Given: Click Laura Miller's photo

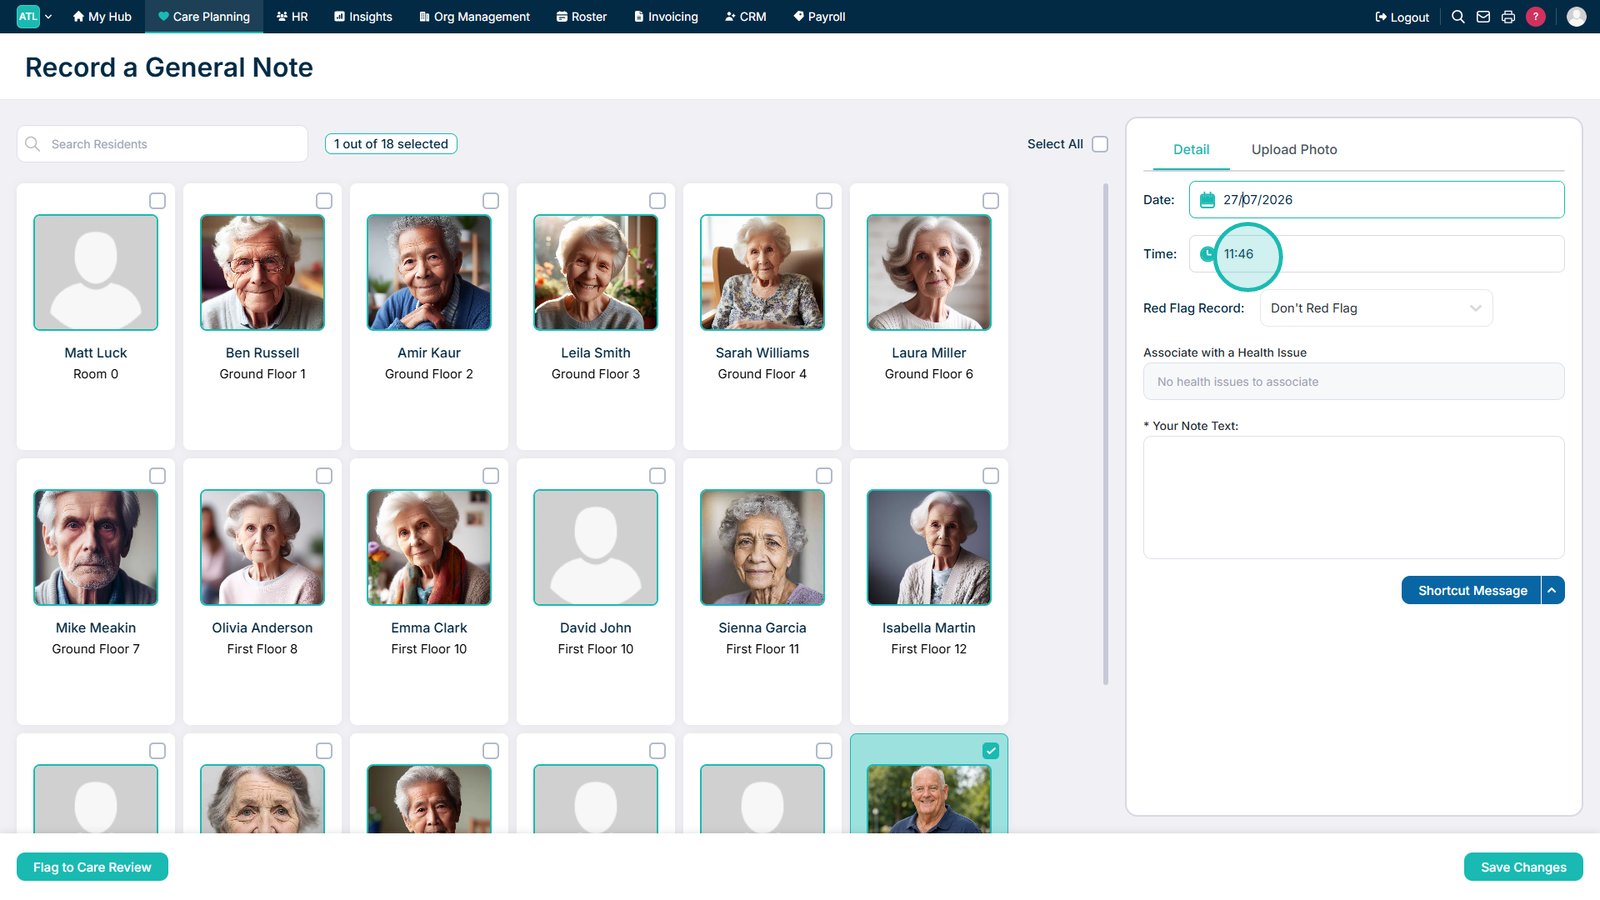Looking at the screenshot, I should click(x=929, y=272).
